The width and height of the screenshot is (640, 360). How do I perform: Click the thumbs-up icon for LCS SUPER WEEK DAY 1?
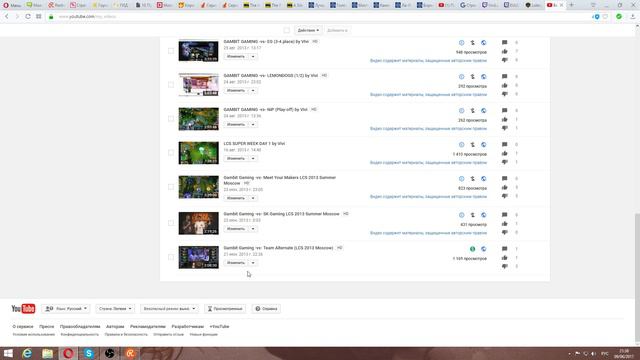click(504, 153)
